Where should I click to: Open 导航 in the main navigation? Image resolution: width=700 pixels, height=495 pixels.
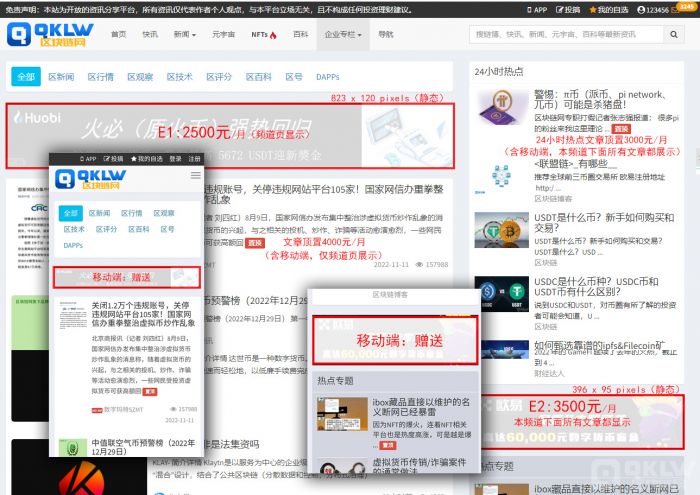pos(386,34)
